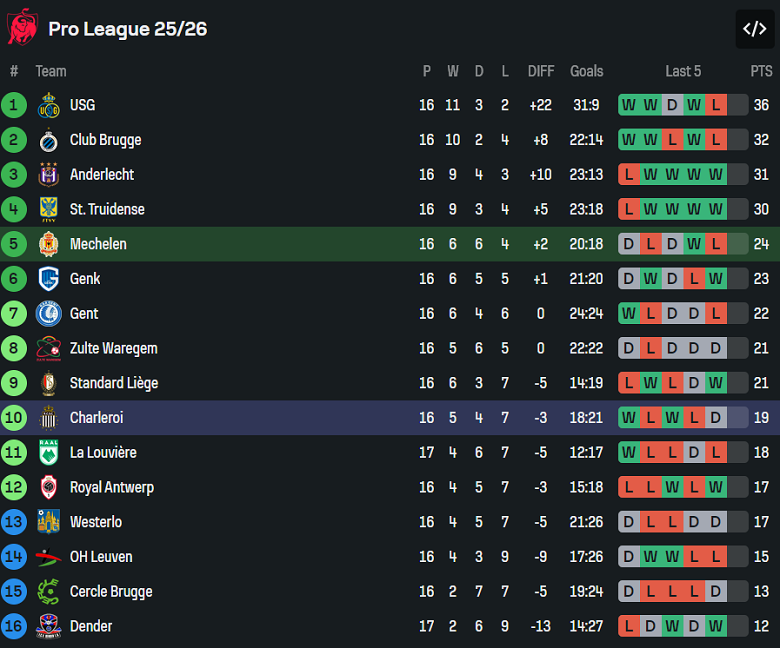Click the DIFF column header
The height and width of the screenshot is (648, 780).
(x=541, y=71)
